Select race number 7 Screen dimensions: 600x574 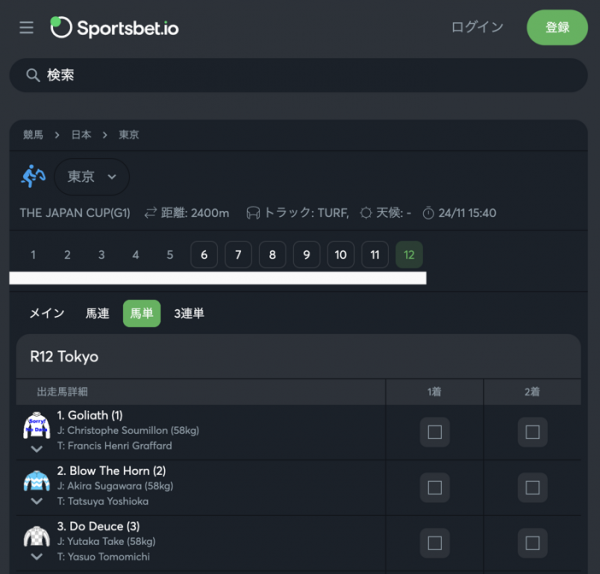[238, 254]
